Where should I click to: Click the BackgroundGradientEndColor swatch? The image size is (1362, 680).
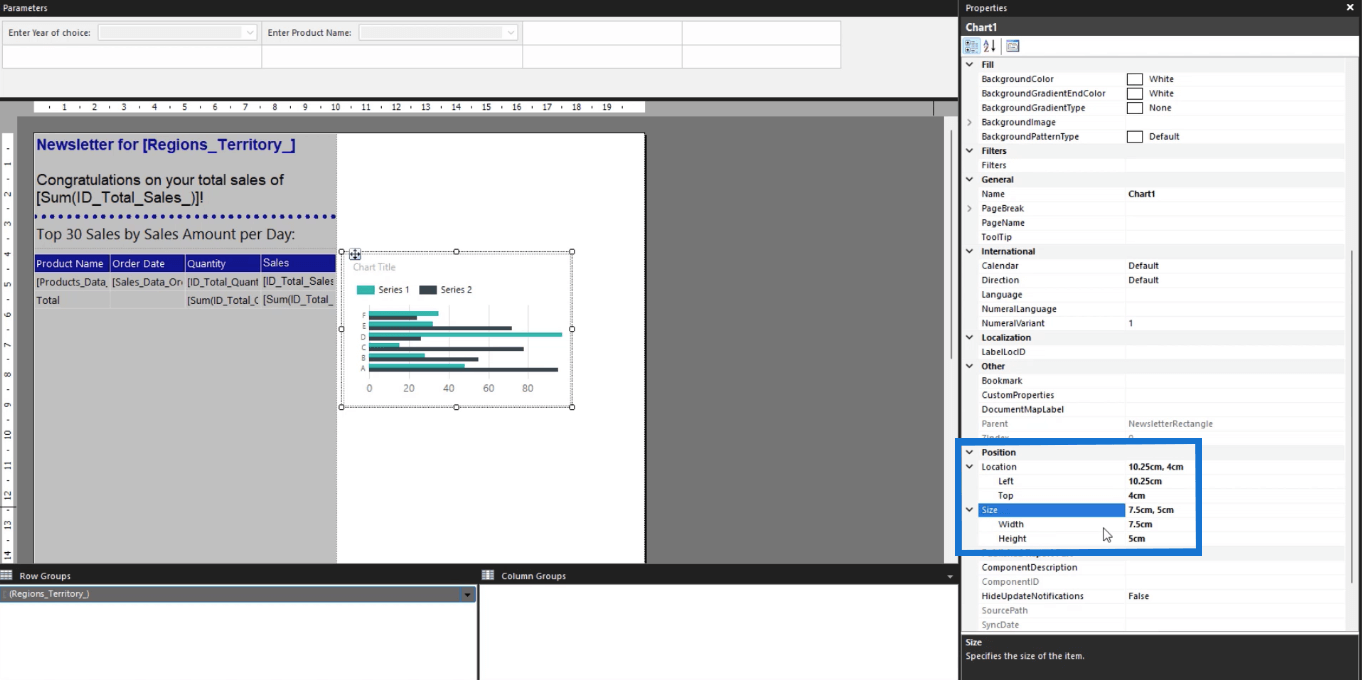pos(1135,94)
